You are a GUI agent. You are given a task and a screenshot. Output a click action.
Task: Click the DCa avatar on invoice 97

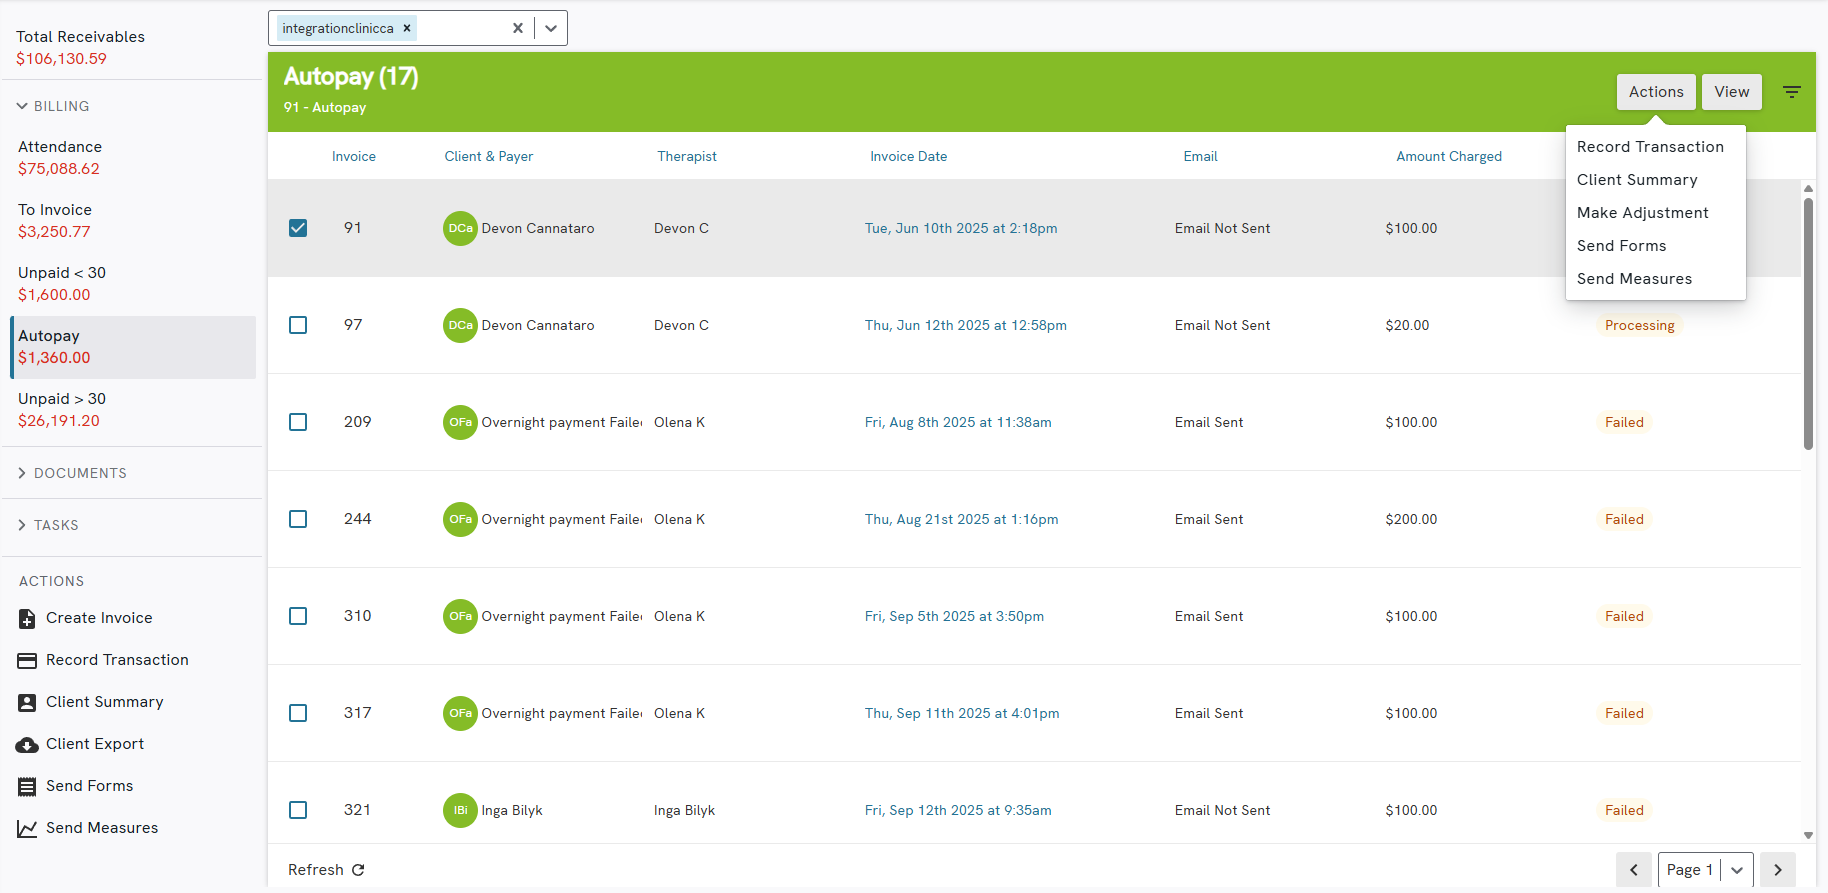click(460, 325)
